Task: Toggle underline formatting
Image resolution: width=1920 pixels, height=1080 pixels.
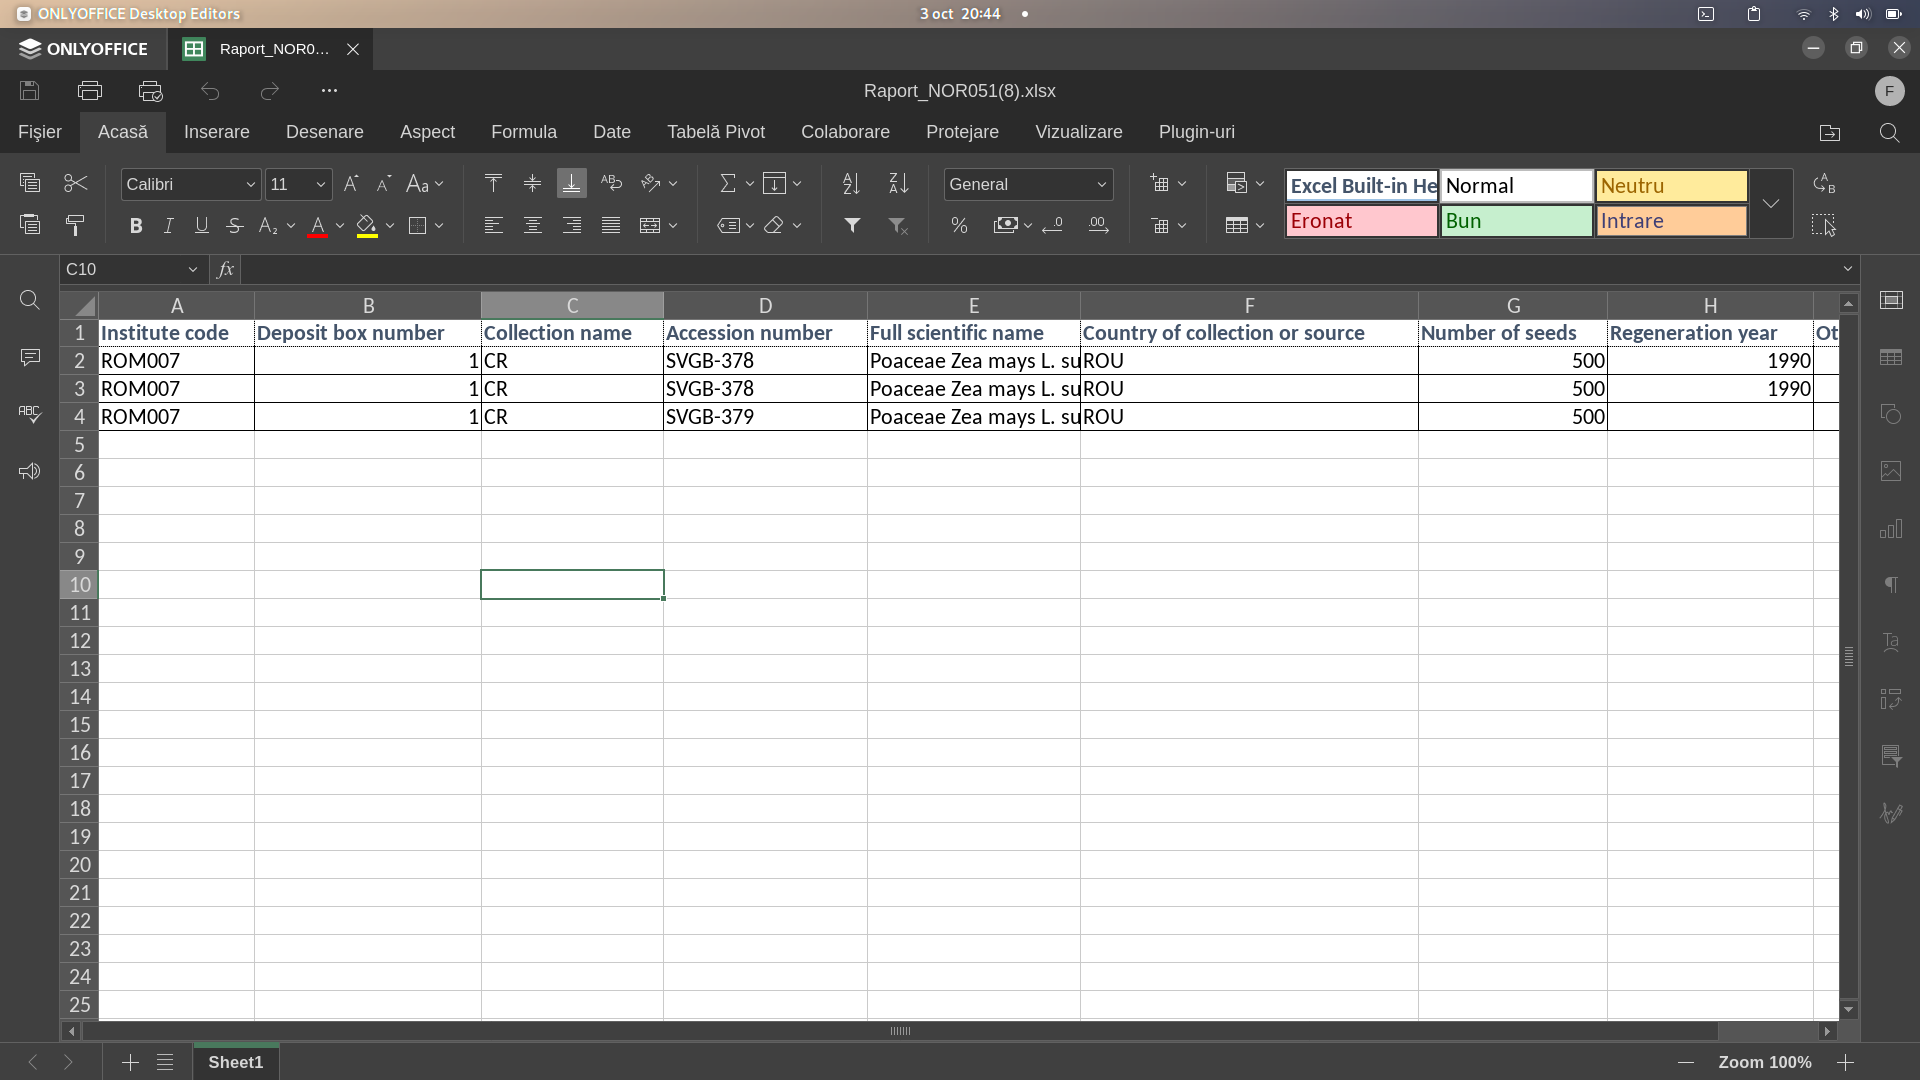Action: pyautogui.click(x=202, y=226)
